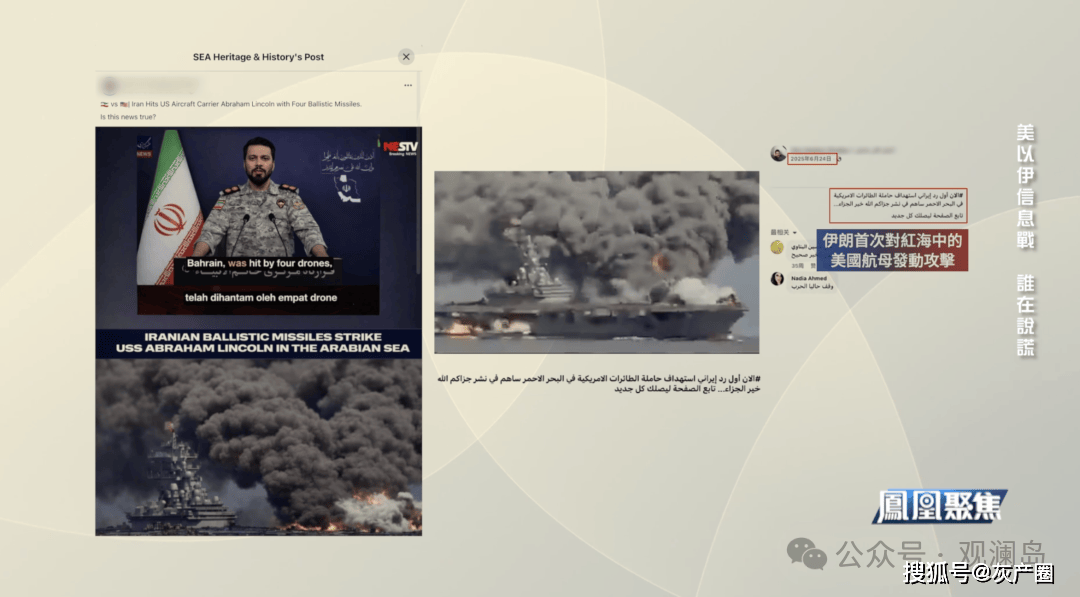Open the center burning aircraft carrier photo
This screenshot has height=597, width=1080.
click(596, 262)
